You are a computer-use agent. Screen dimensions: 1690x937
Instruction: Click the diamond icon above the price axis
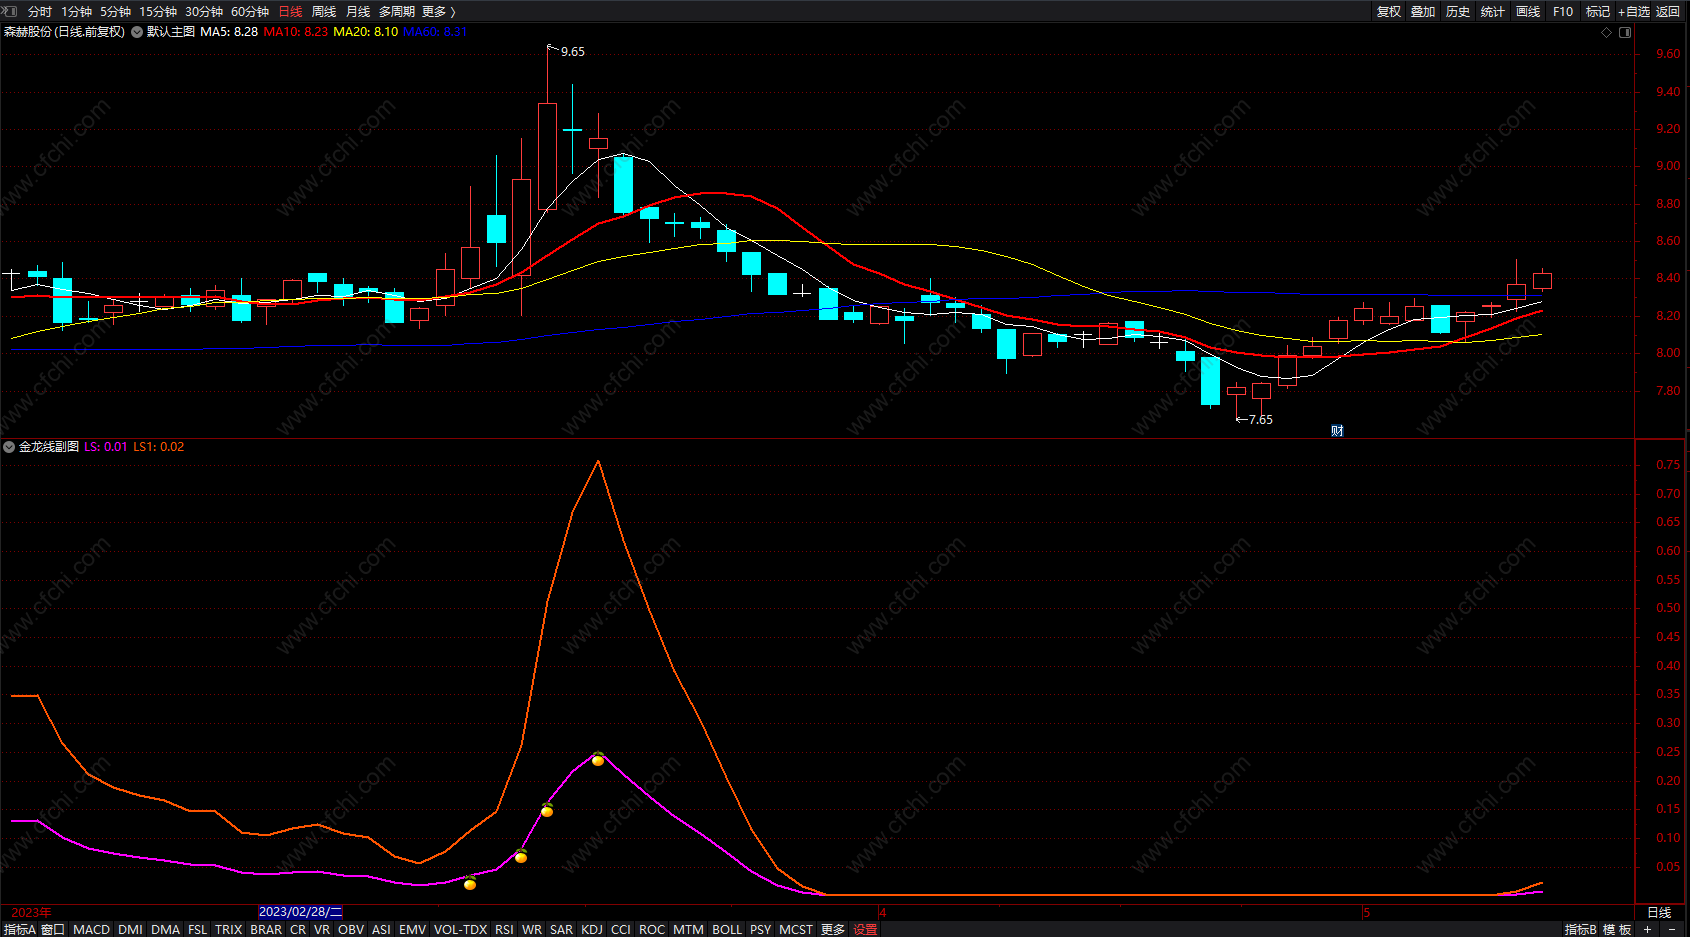tap(1606, 32)
